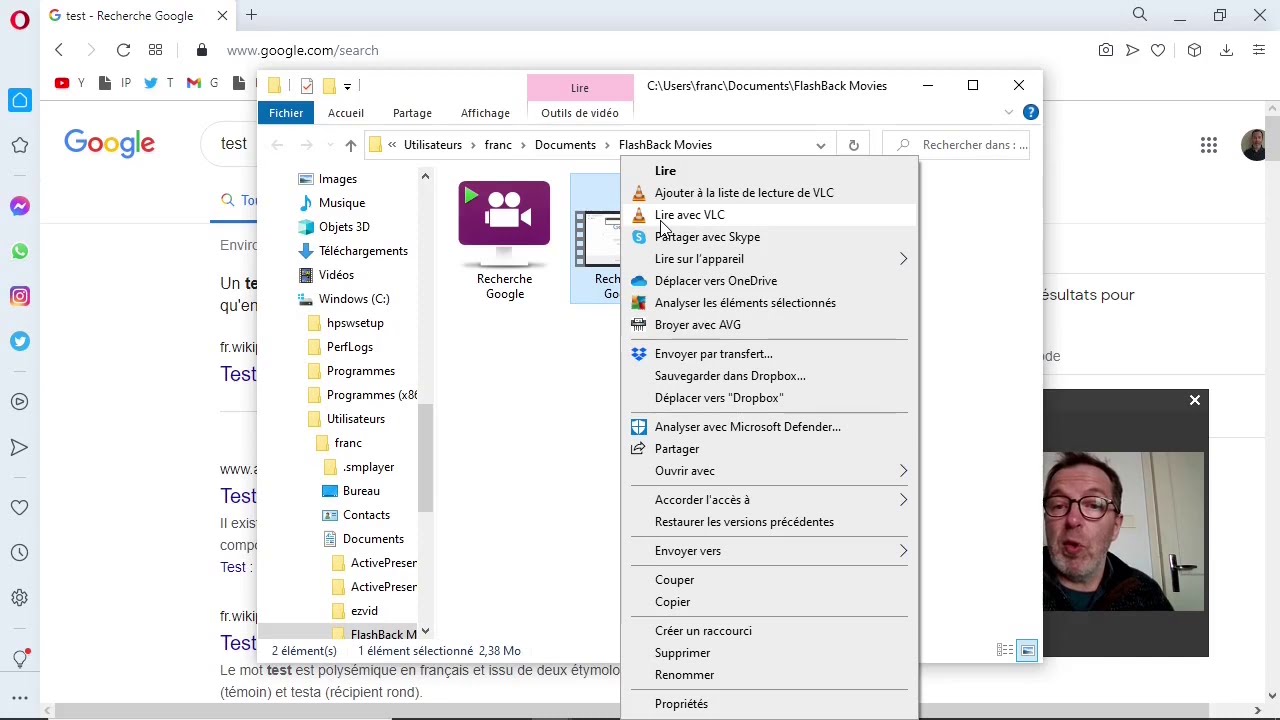Choose Copier in context menu
This screenshot has height=720, width=1280.
coord(768,602)
